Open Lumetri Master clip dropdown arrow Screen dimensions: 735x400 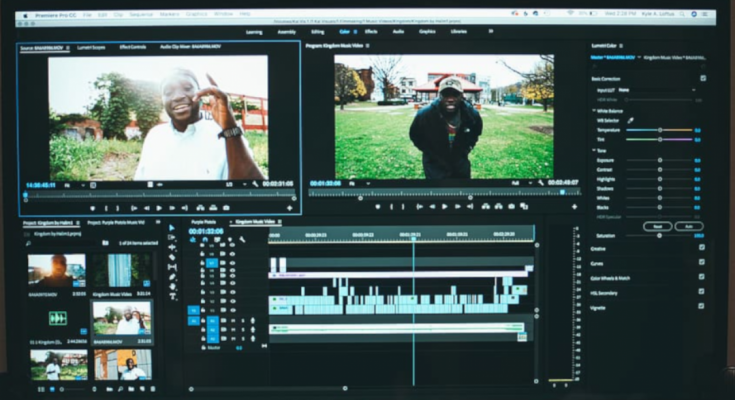click(x=639, y=57)
